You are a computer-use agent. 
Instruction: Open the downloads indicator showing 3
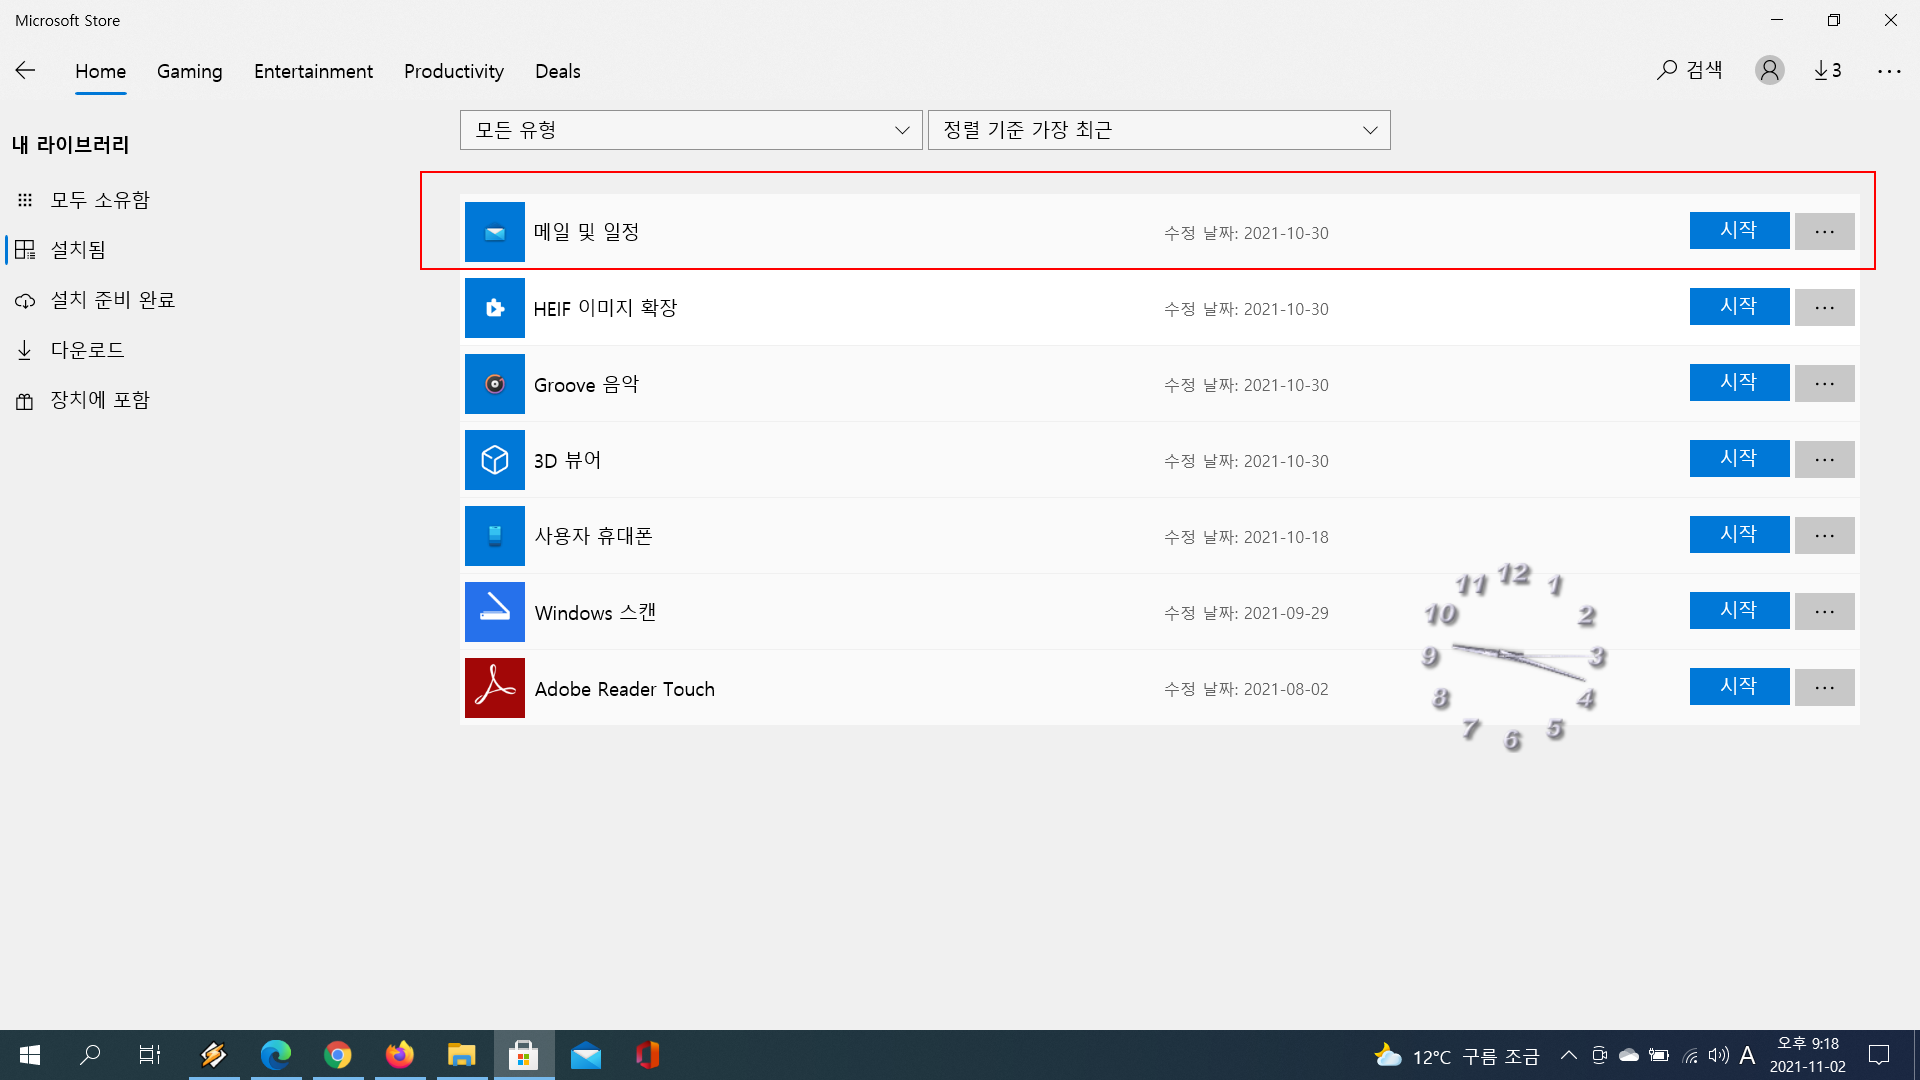(1828, 70)
